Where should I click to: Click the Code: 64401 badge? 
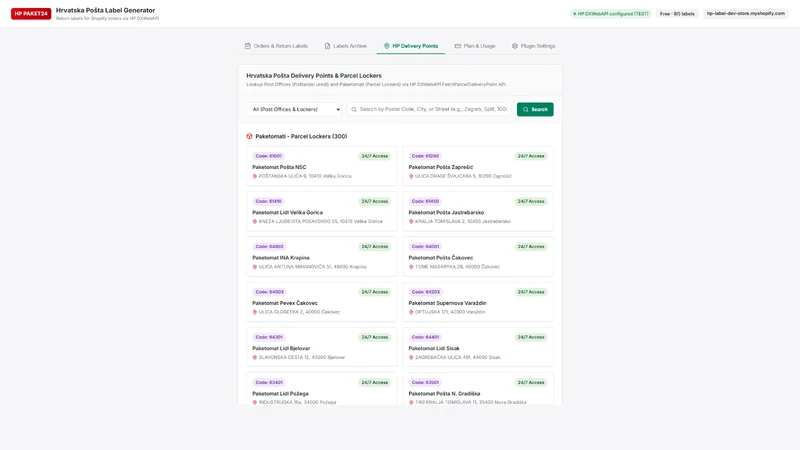[425, 337]
